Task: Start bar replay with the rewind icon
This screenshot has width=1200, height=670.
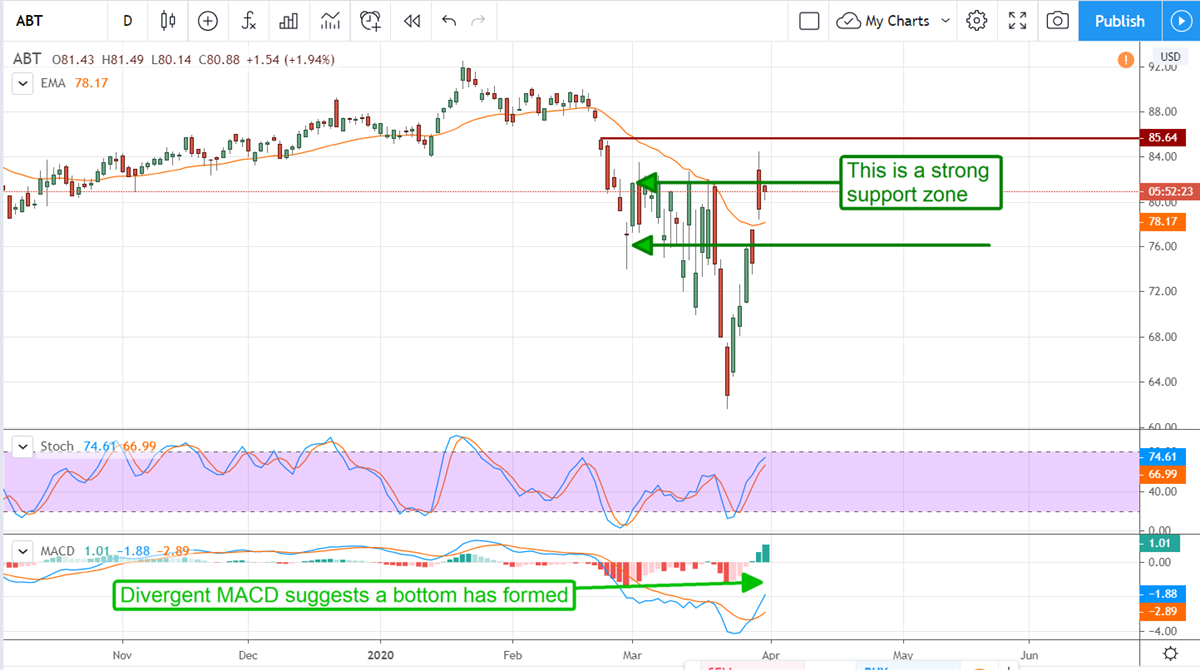Action: click(411, 20)
